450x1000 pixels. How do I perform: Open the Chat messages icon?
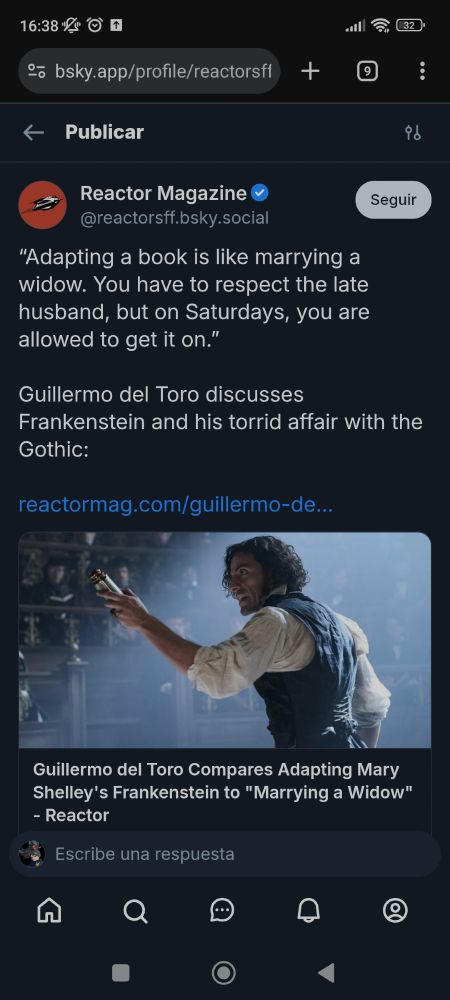tap(222, 911)
